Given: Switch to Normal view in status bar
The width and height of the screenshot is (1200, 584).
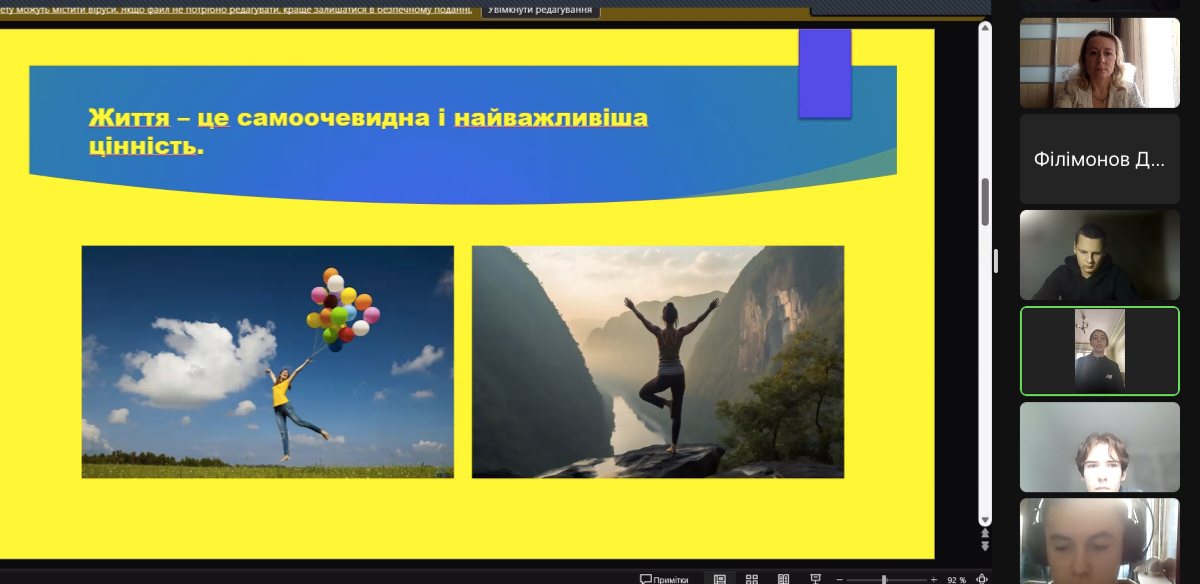Looking at the screenshot, I should (x=720, y=579).
